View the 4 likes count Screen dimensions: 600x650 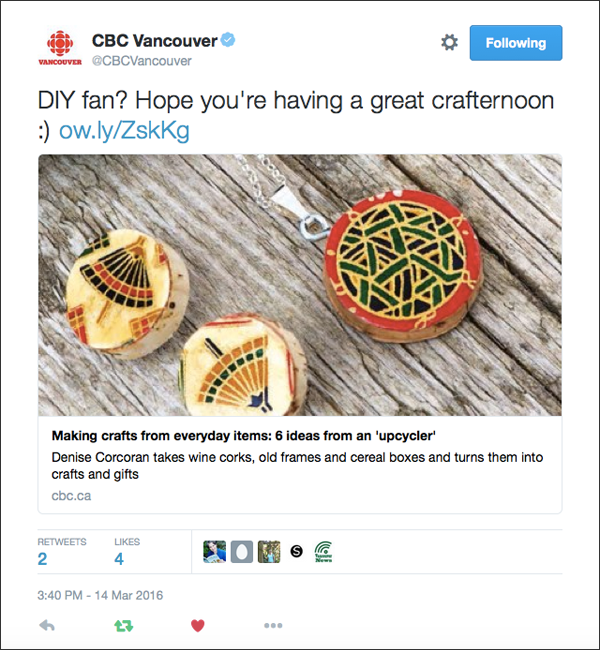click(x=119, y=559)
